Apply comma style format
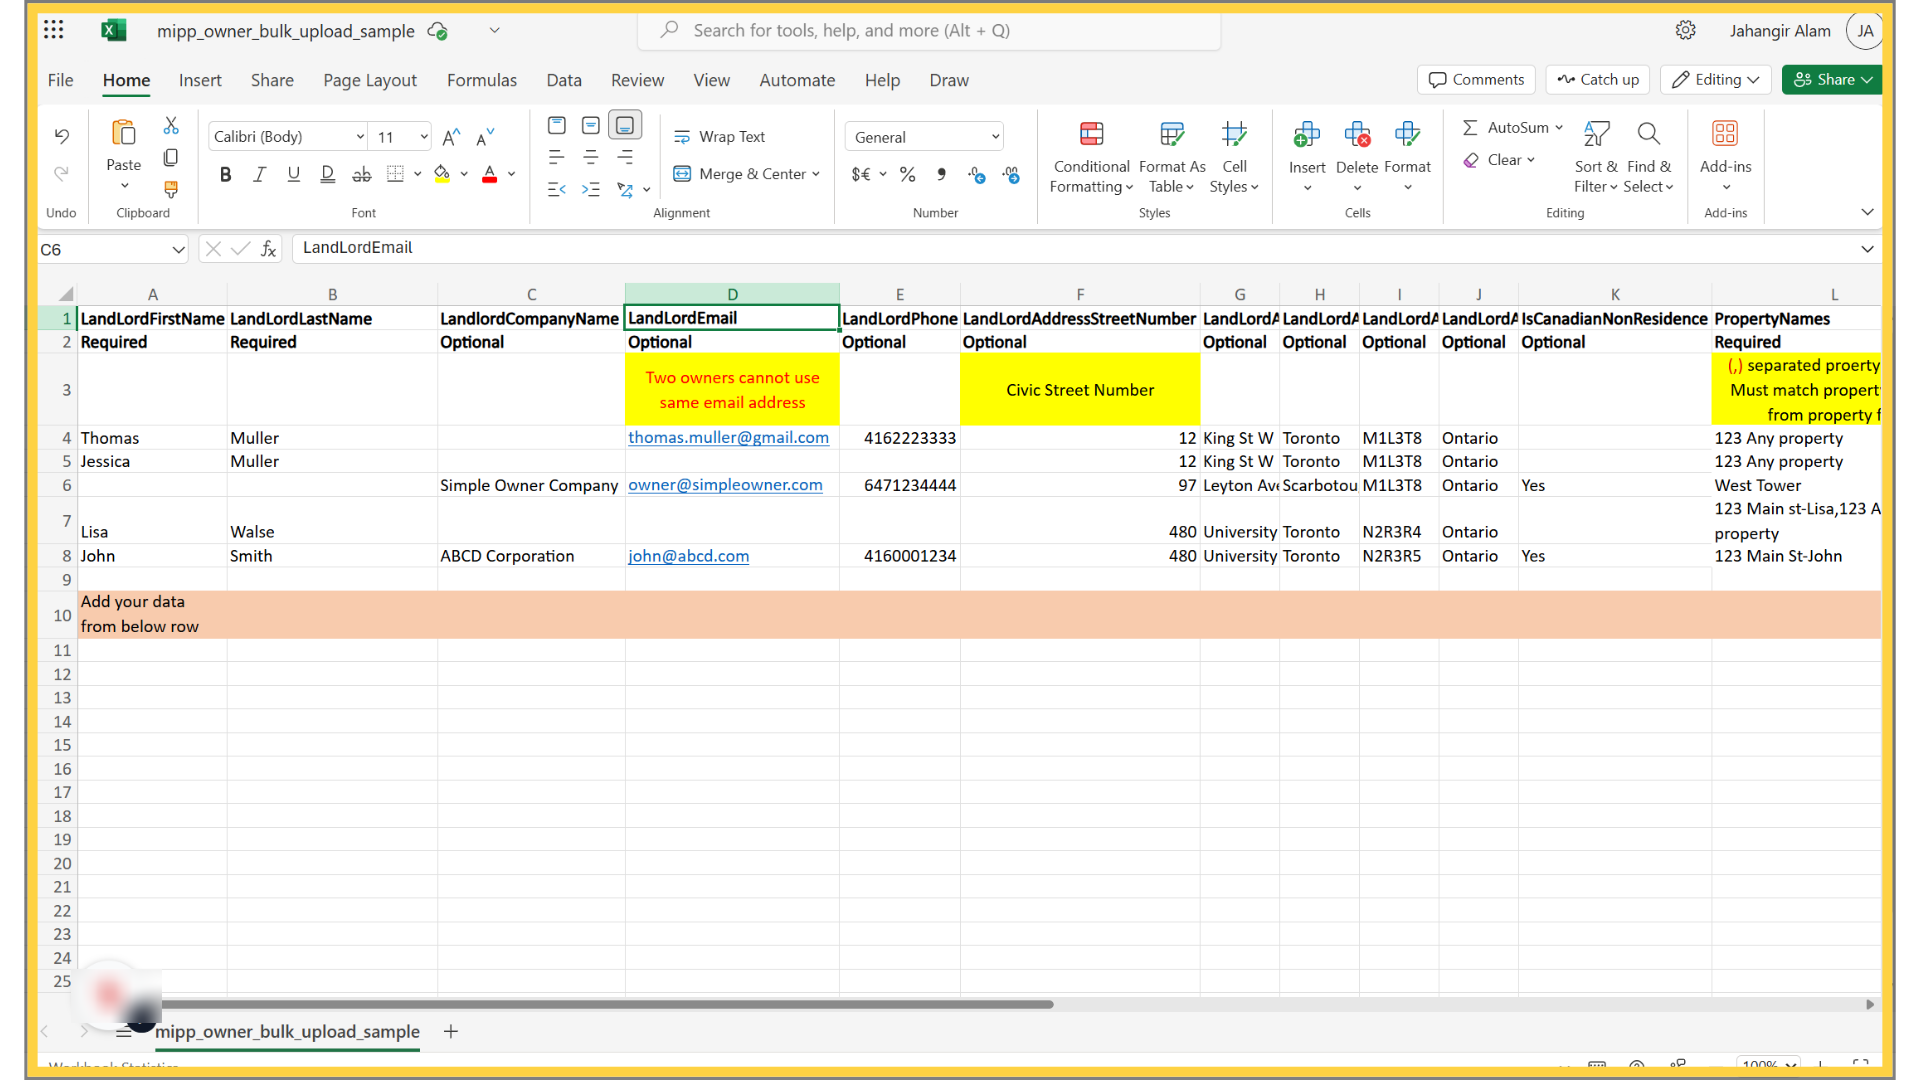The image size is (1920, 1080). [942, 174]
